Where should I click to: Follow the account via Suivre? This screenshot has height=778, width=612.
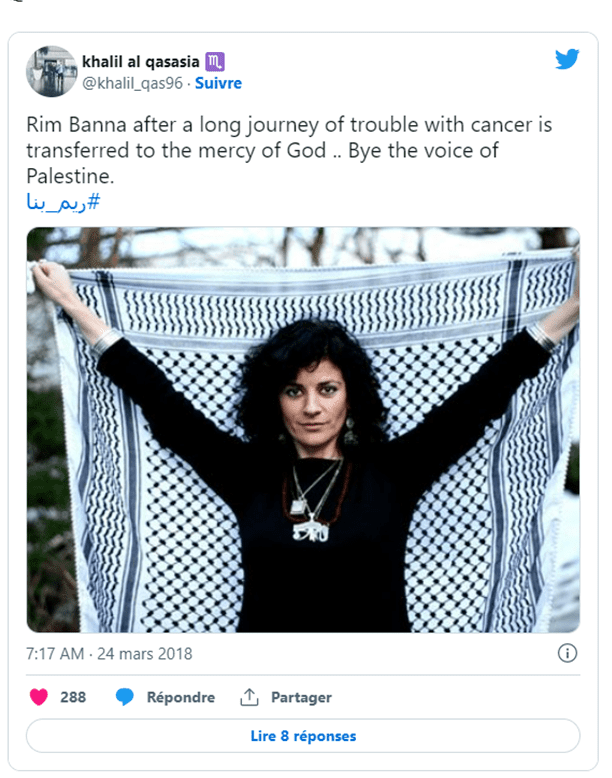(x=218, y=83)
